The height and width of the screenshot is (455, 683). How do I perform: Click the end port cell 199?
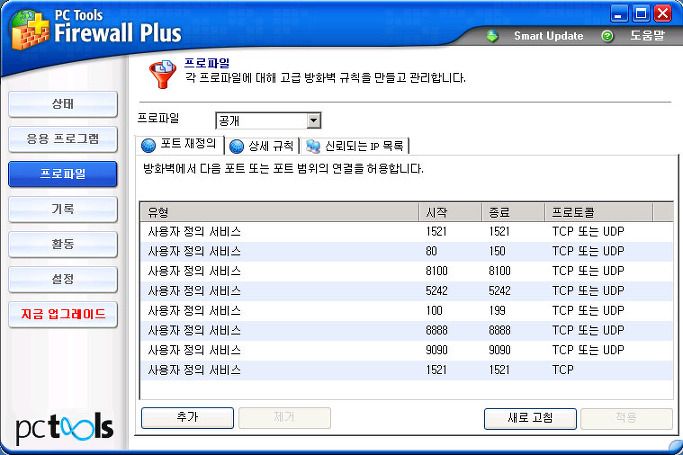(497, 311)
